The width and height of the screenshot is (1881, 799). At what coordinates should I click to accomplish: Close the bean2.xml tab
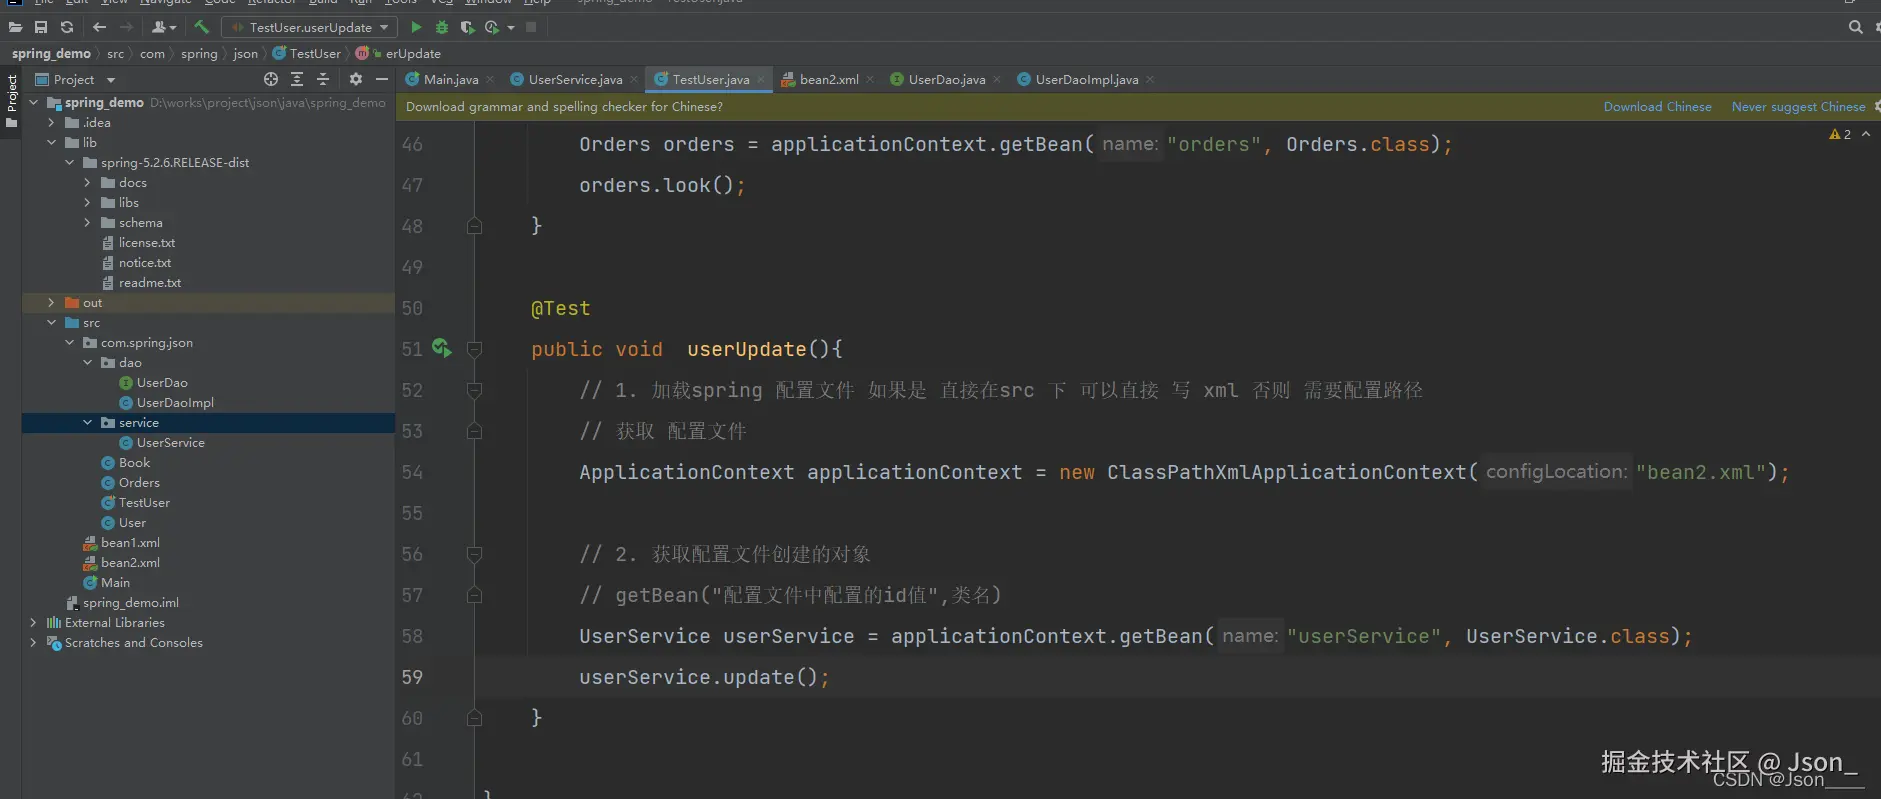pos(870,79)
